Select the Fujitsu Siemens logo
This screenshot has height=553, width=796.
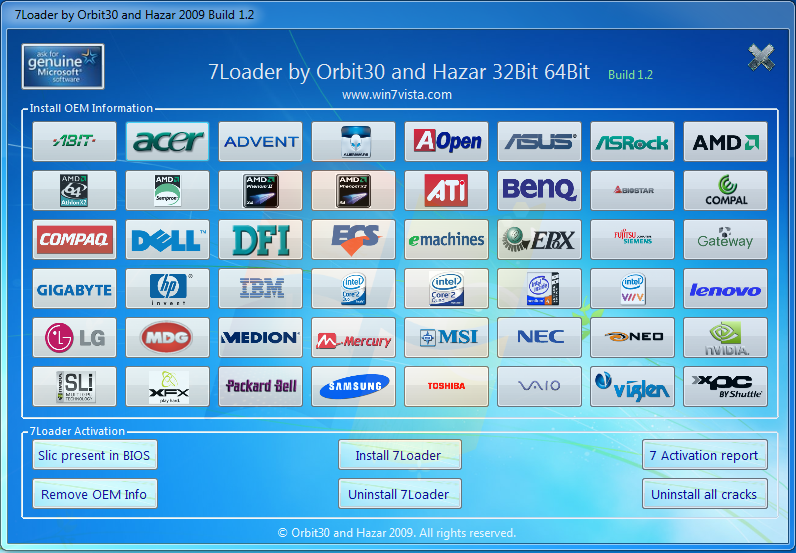click(632, 240)
